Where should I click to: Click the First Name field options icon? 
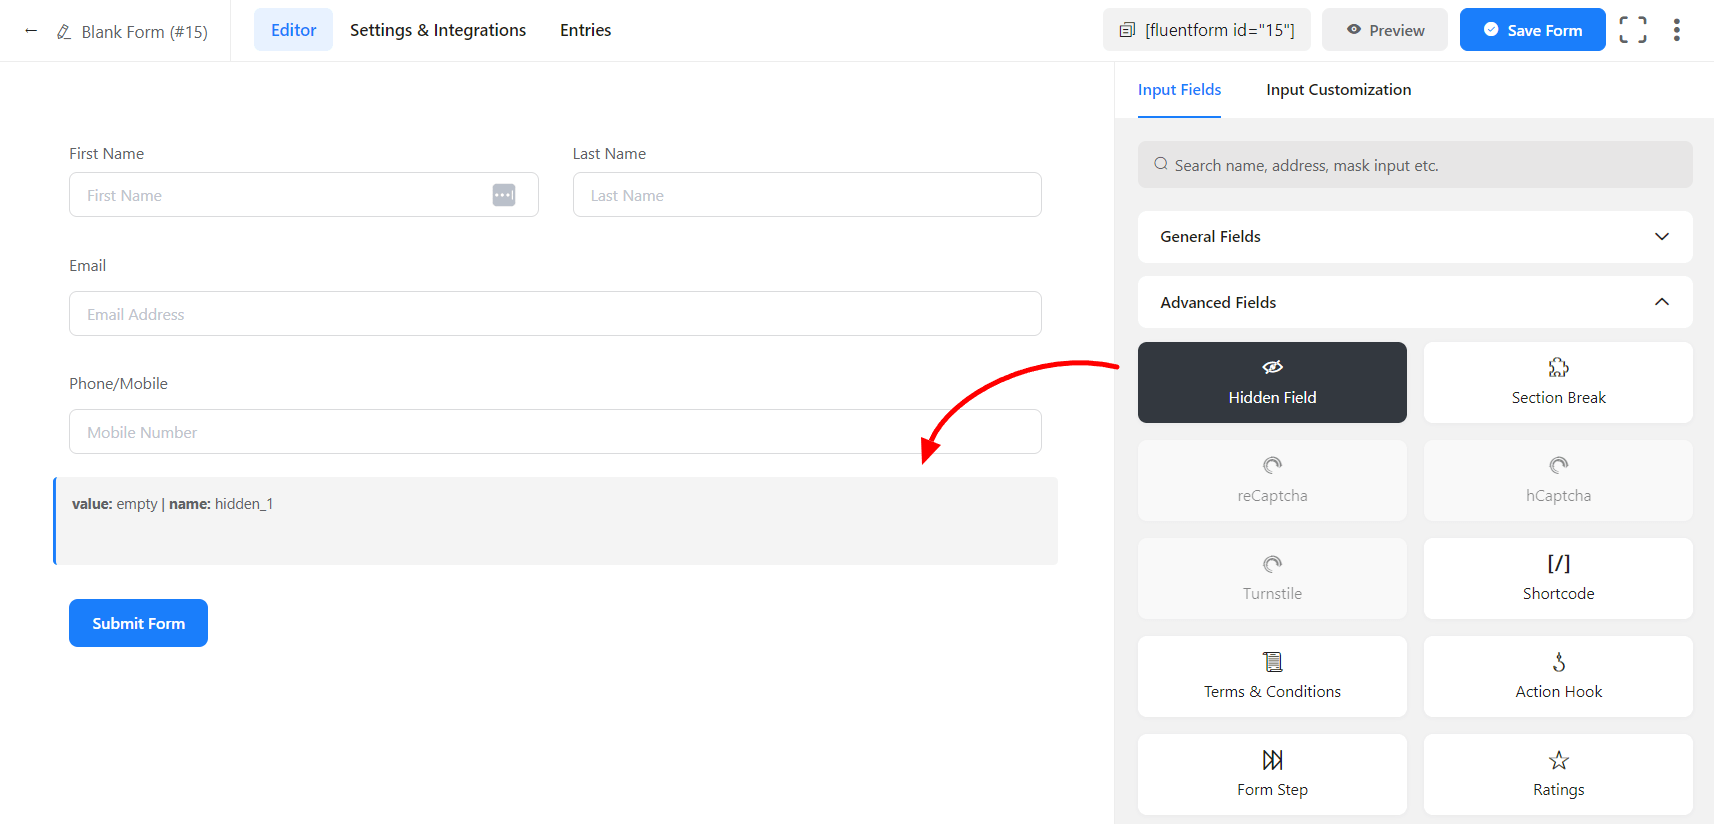504,195
